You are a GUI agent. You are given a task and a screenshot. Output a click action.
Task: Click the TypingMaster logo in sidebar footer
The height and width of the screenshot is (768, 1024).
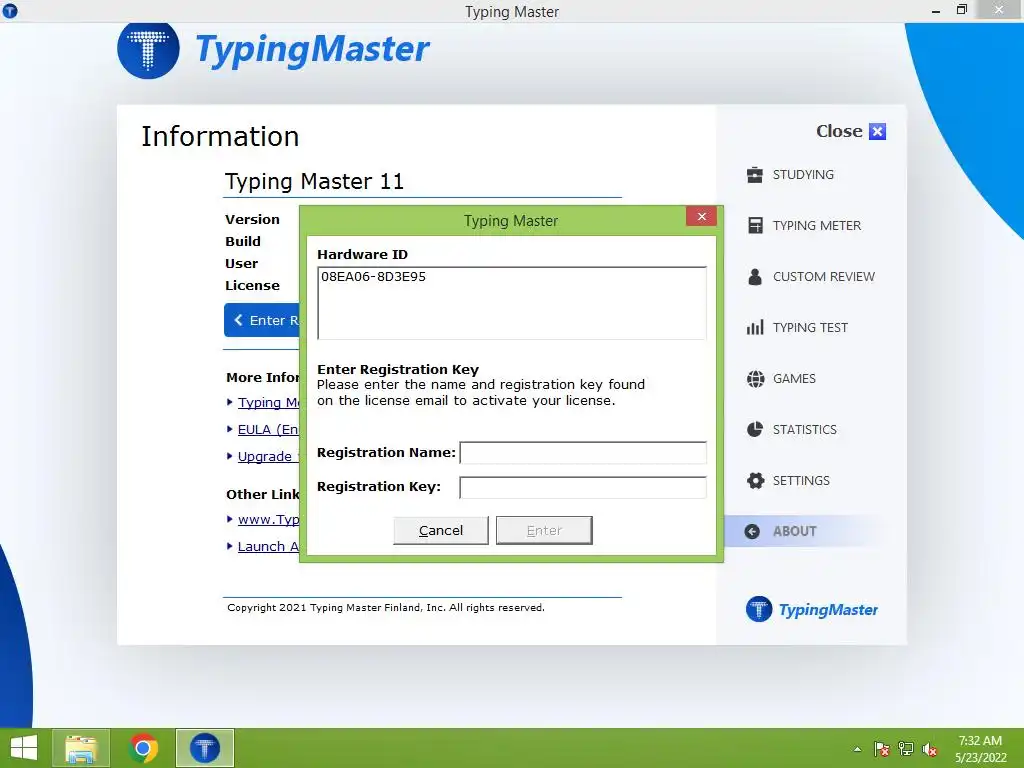point(812,609)
